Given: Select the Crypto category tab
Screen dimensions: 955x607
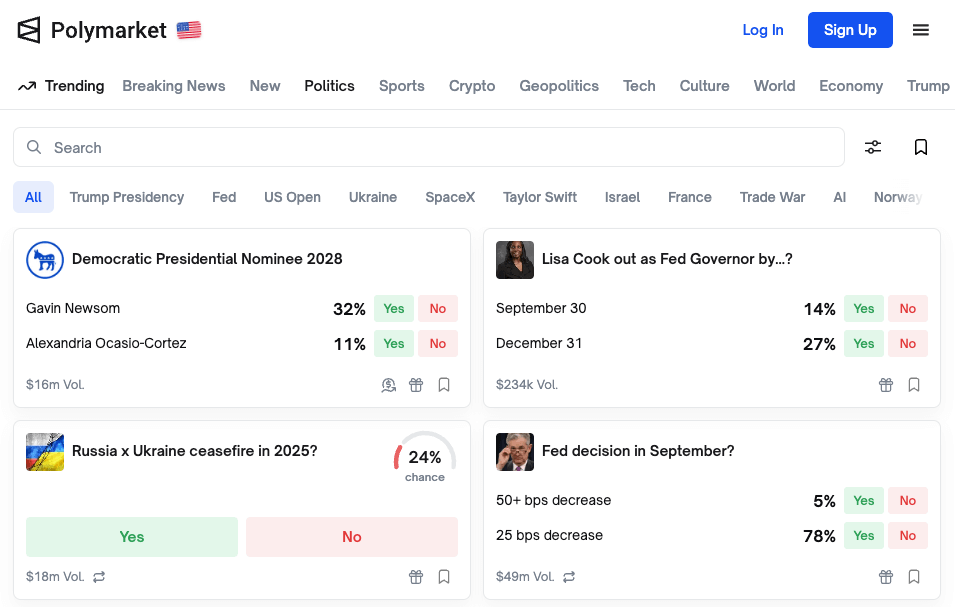Looking at the screenshot, I should (x=471, y=86).
